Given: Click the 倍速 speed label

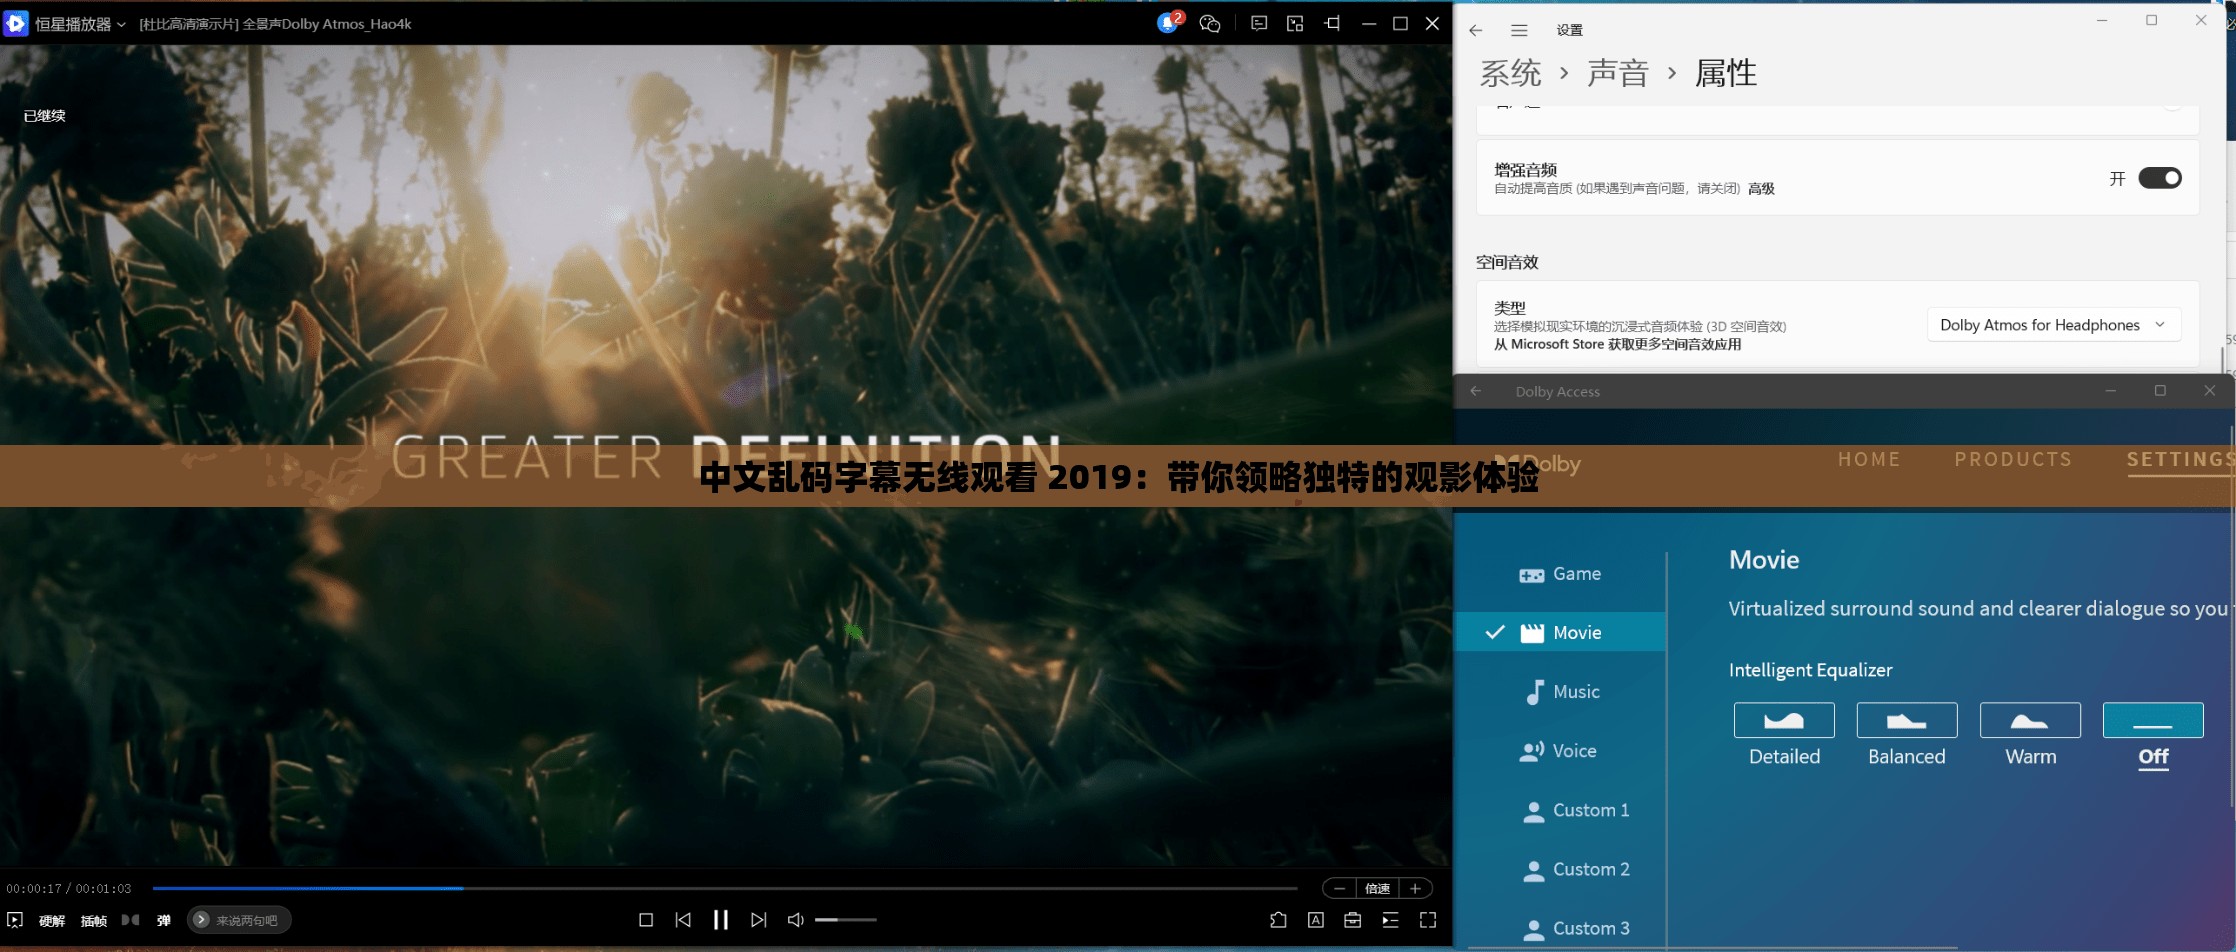Looking at the screenshot, I should (x=1378, y=888).
